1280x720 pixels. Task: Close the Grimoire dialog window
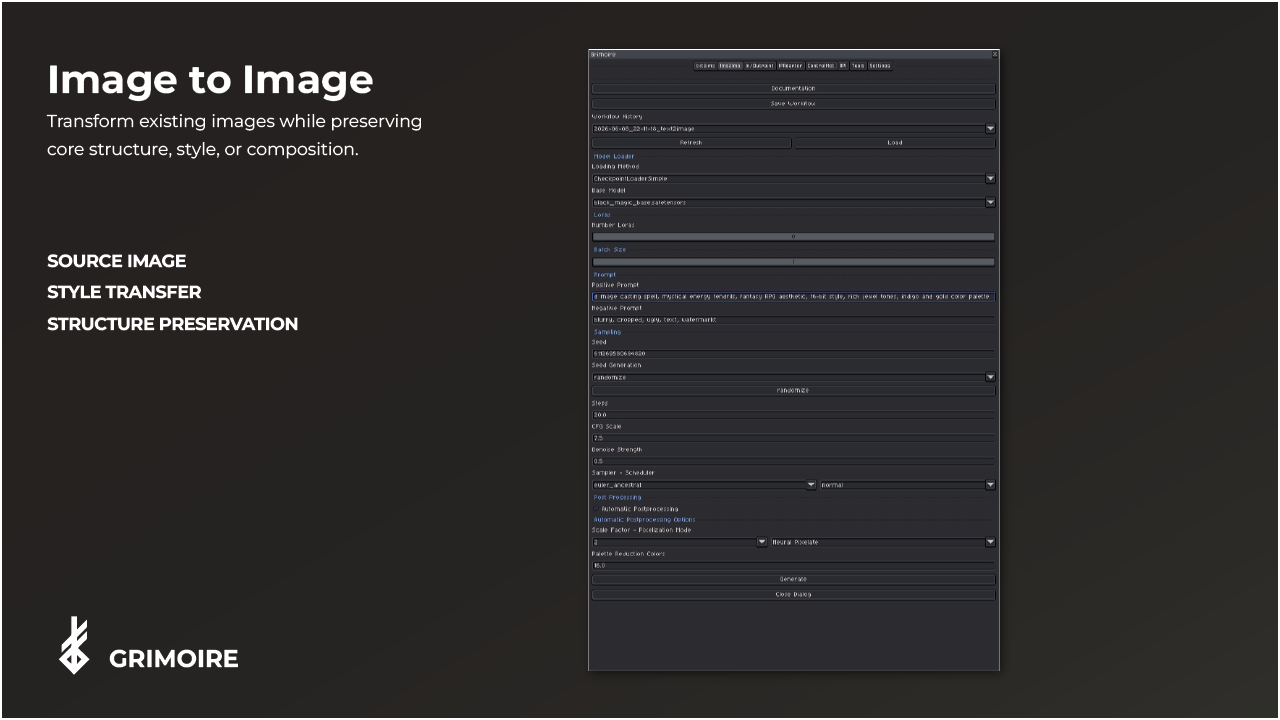point(995,54)
